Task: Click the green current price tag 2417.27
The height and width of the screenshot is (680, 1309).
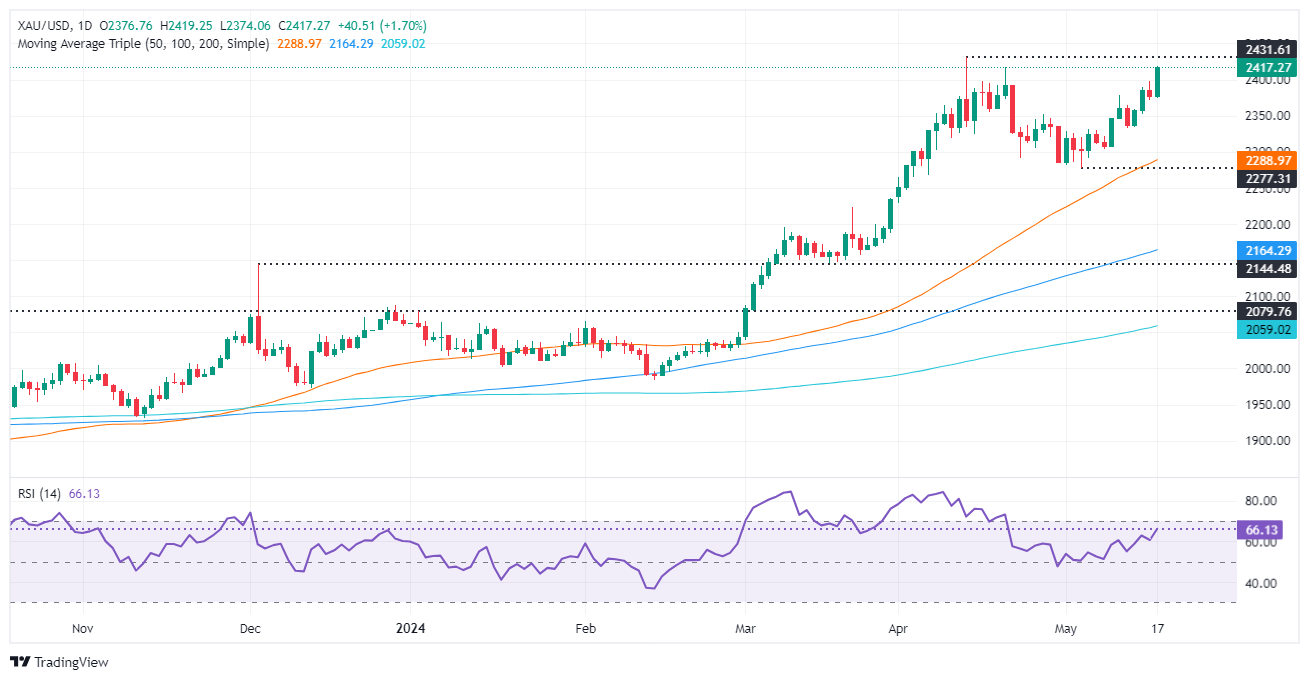Action: click(x=1267, y=68)
